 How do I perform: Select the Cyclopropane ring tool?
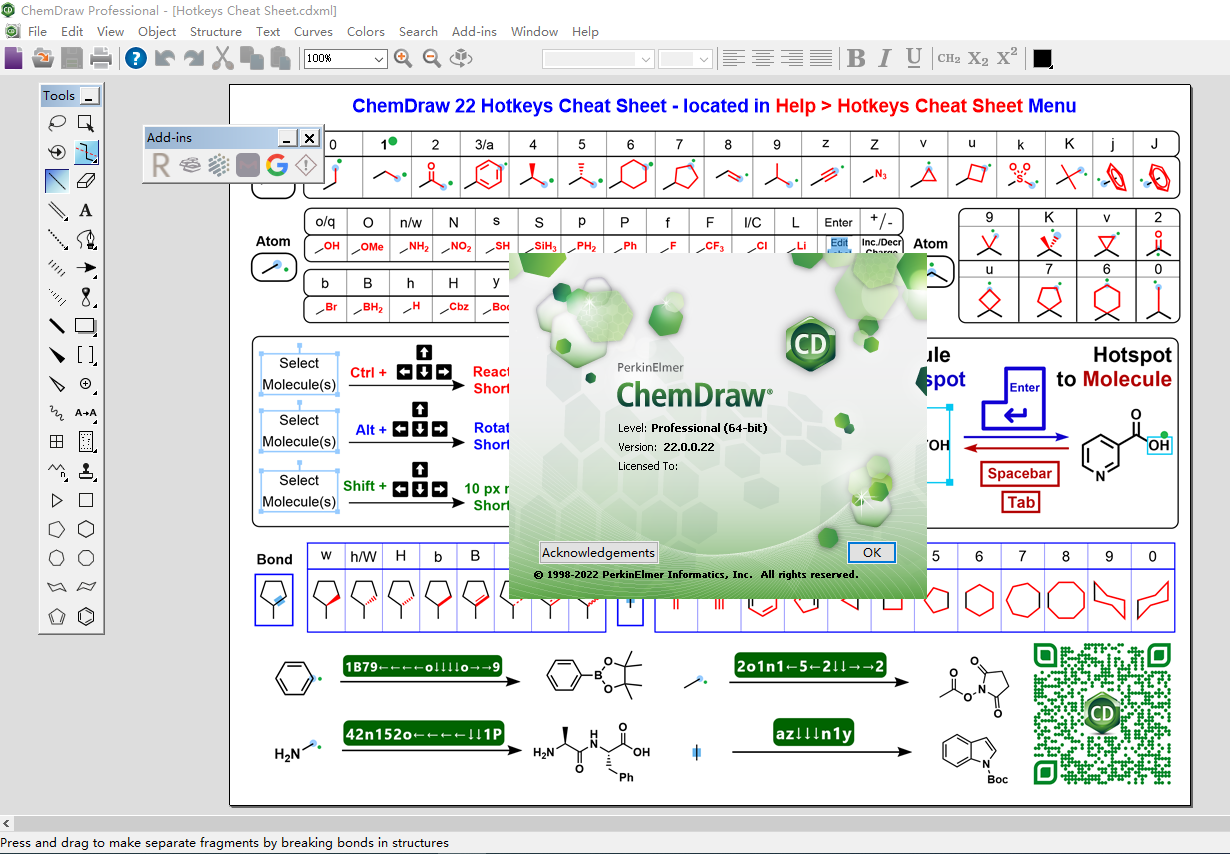click(57, 500)
